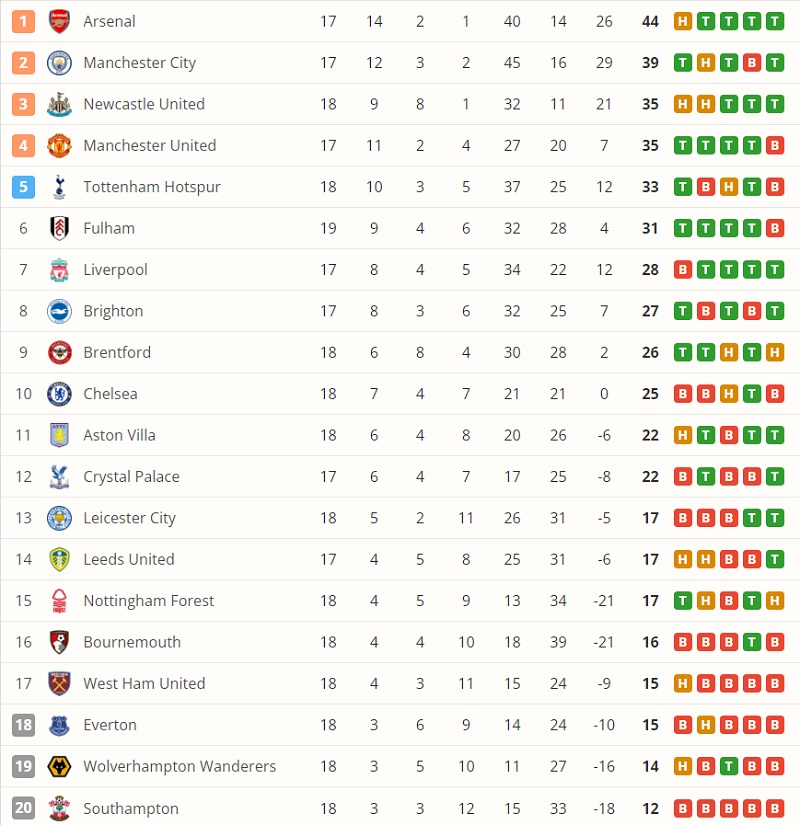Image resolution: width=800 pixels, height=825 pixels.
Task: Click the Manchester City club badge
Action: click(59, 62)
